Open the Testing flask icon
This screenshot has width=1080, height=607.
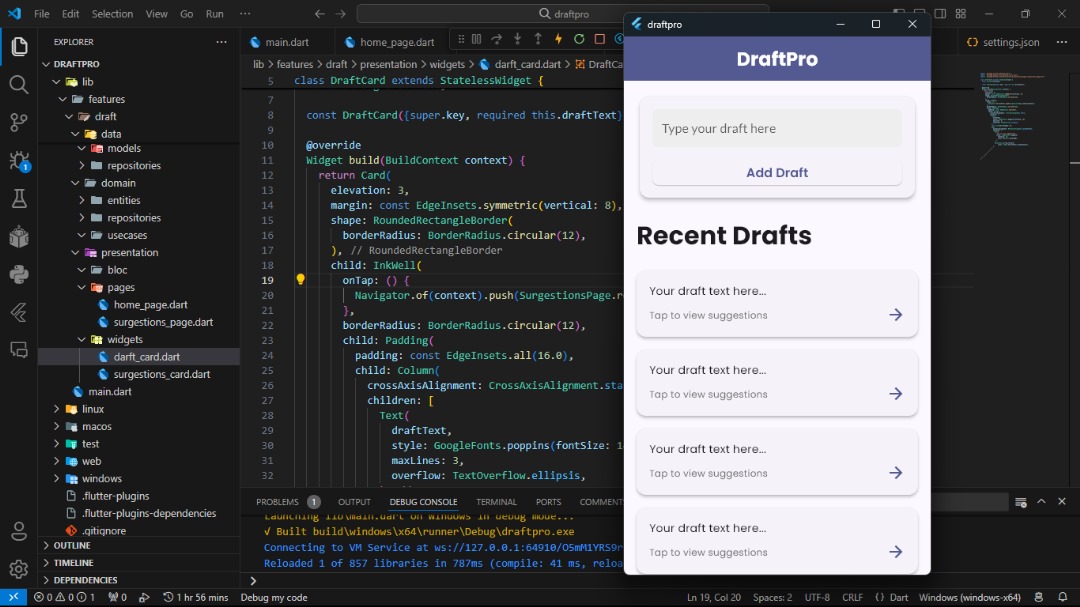click(x=19, y=198)
